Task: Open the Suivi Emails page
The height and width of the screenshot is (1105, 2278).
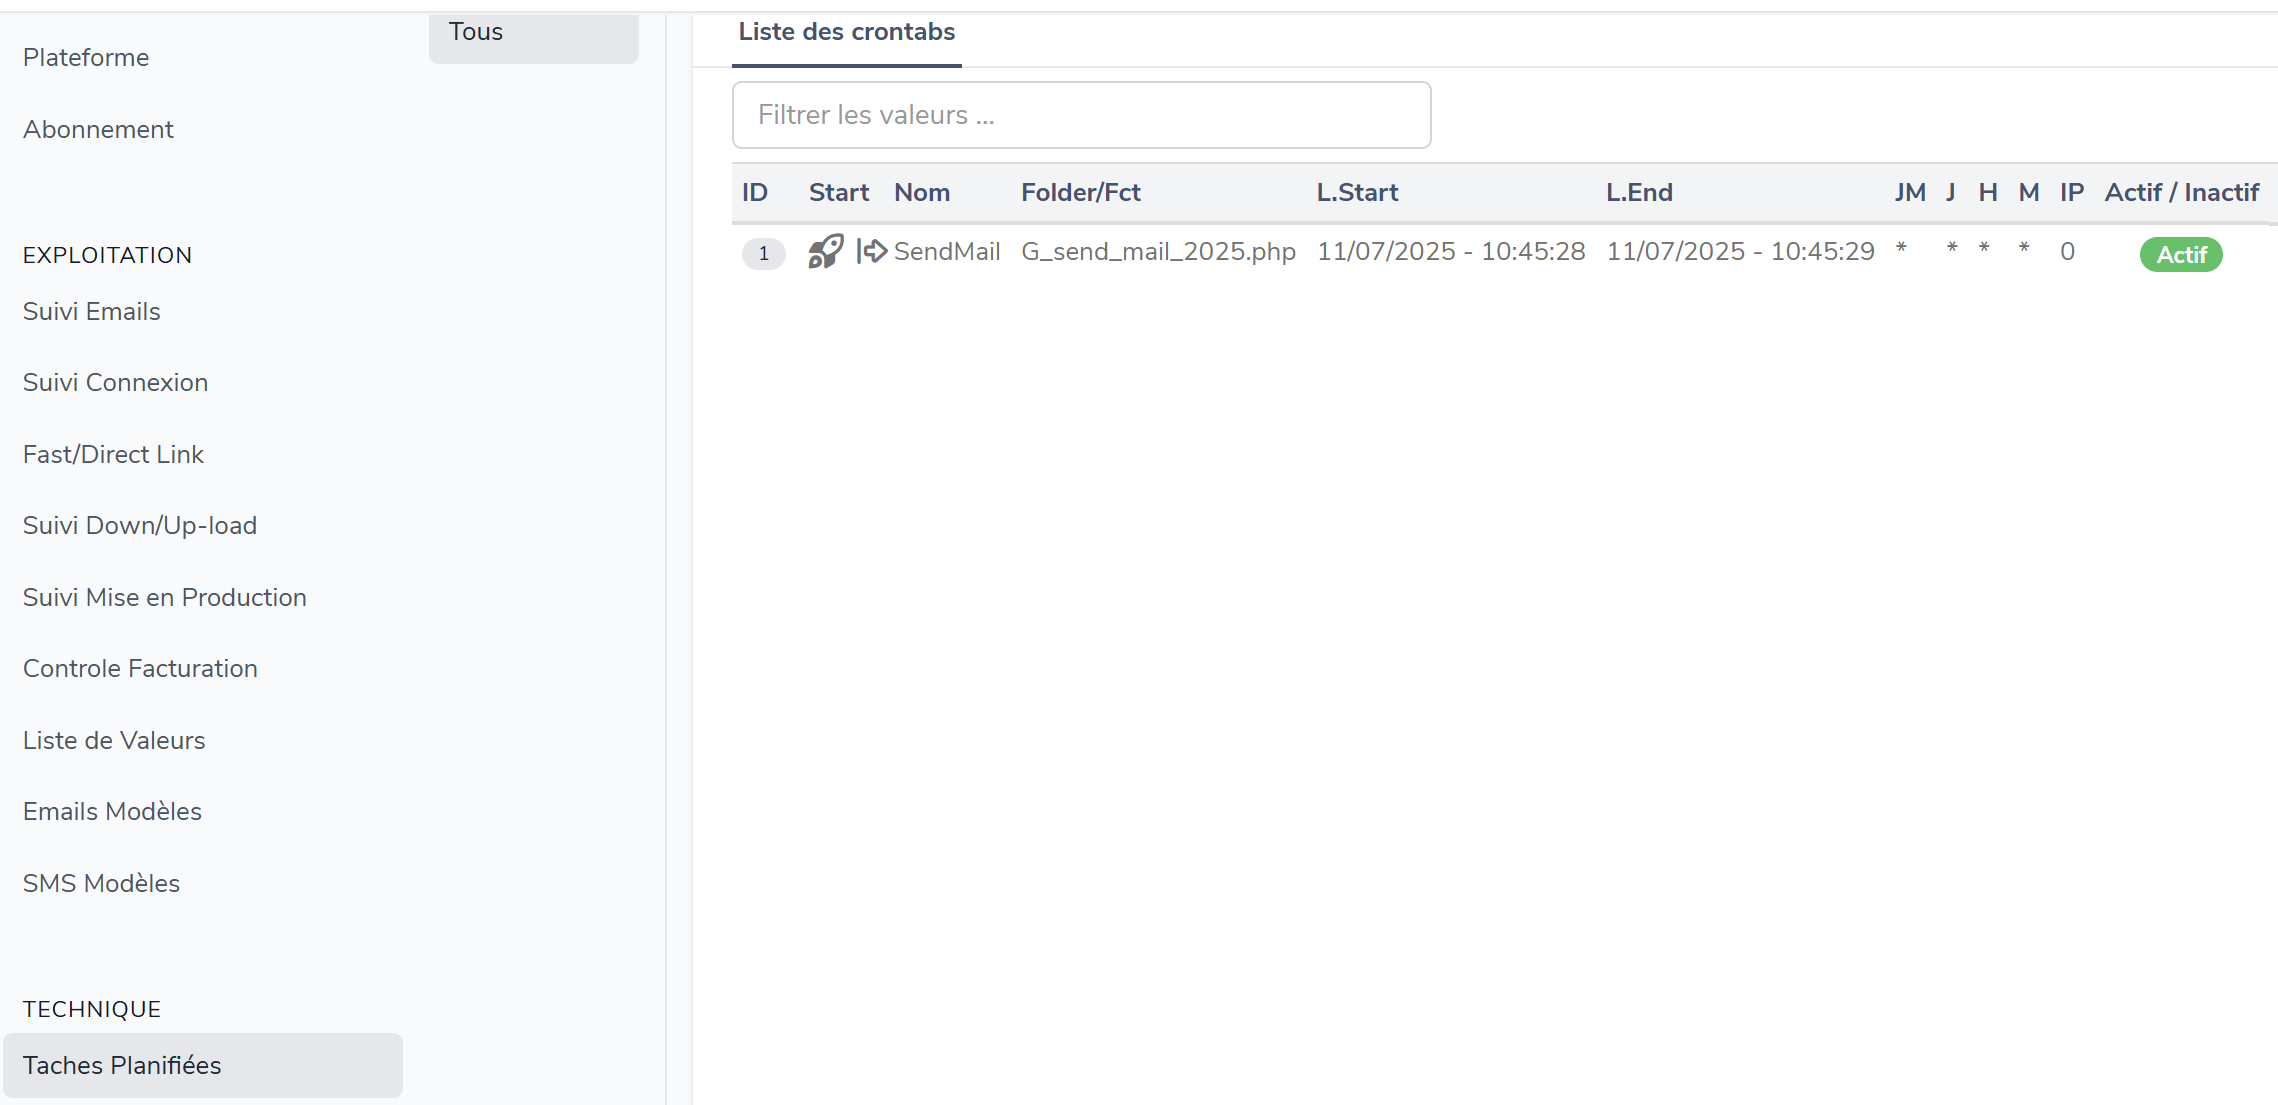Action: point(92,312)
